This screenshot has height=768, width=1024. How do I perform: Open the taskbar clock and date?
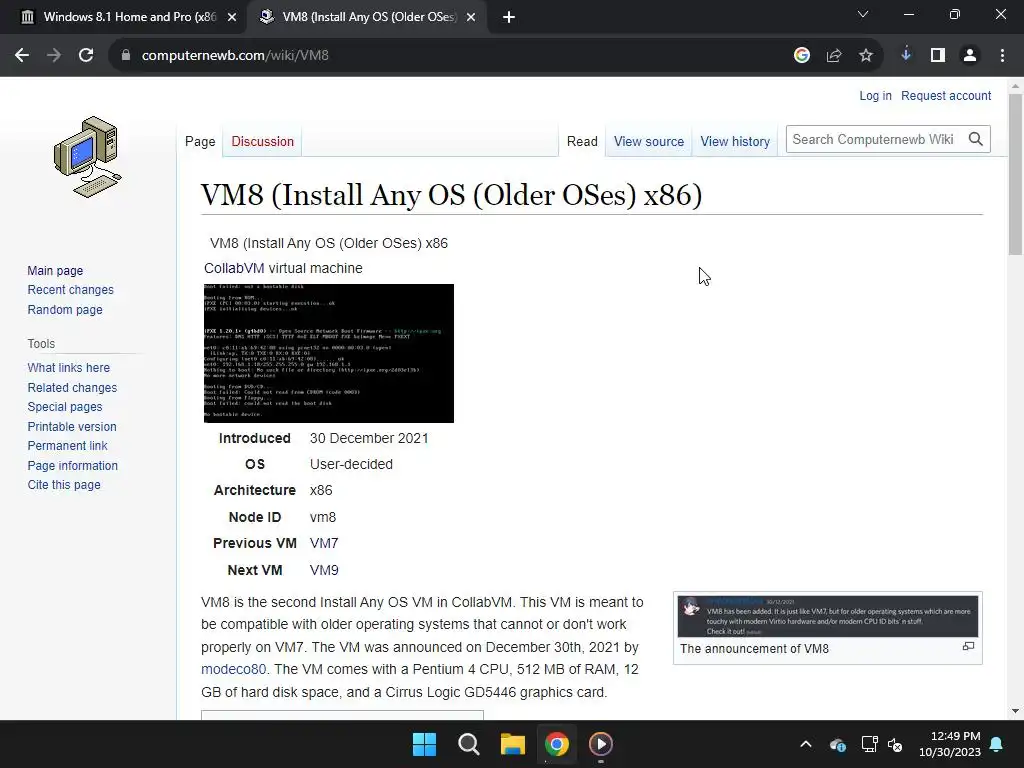click(x=950, y=744)
